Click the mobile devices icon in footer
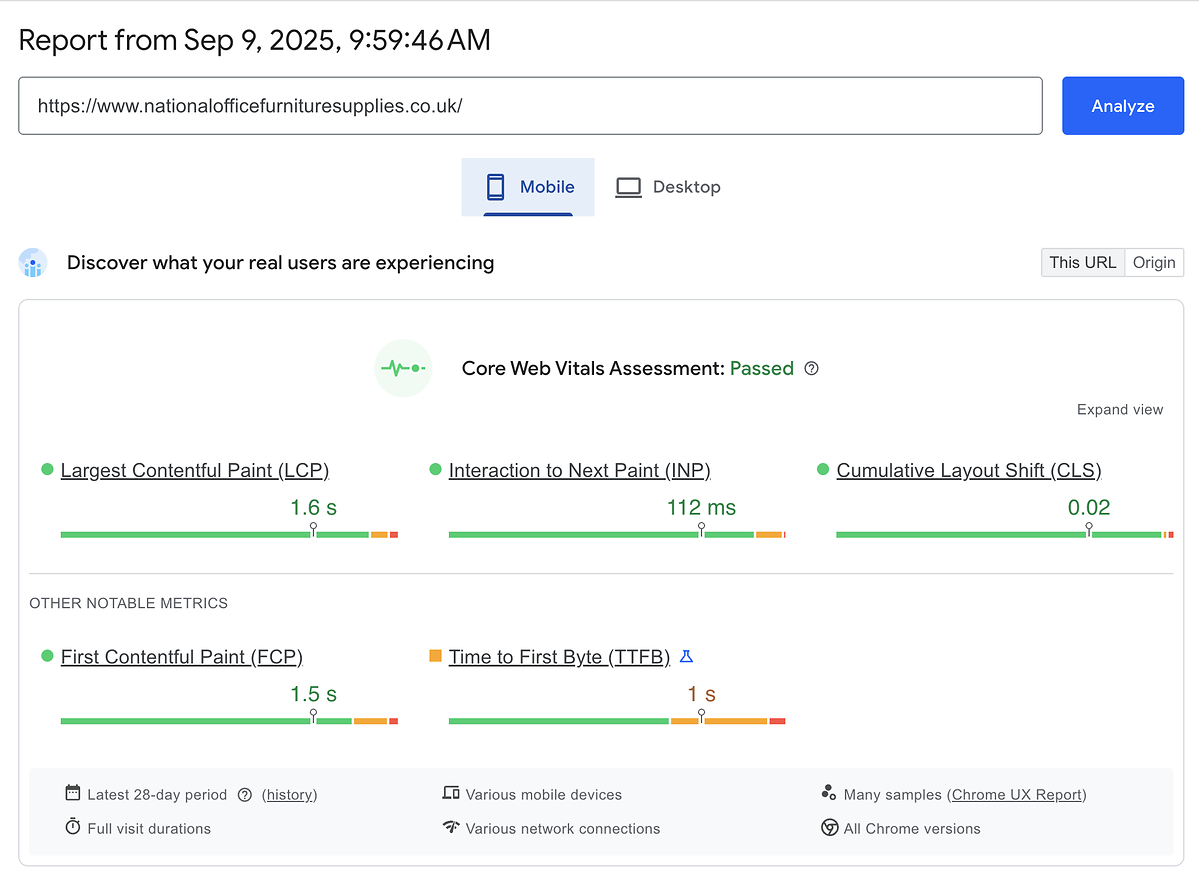Viewport: 1199px width, 892px height. [450, 793]
